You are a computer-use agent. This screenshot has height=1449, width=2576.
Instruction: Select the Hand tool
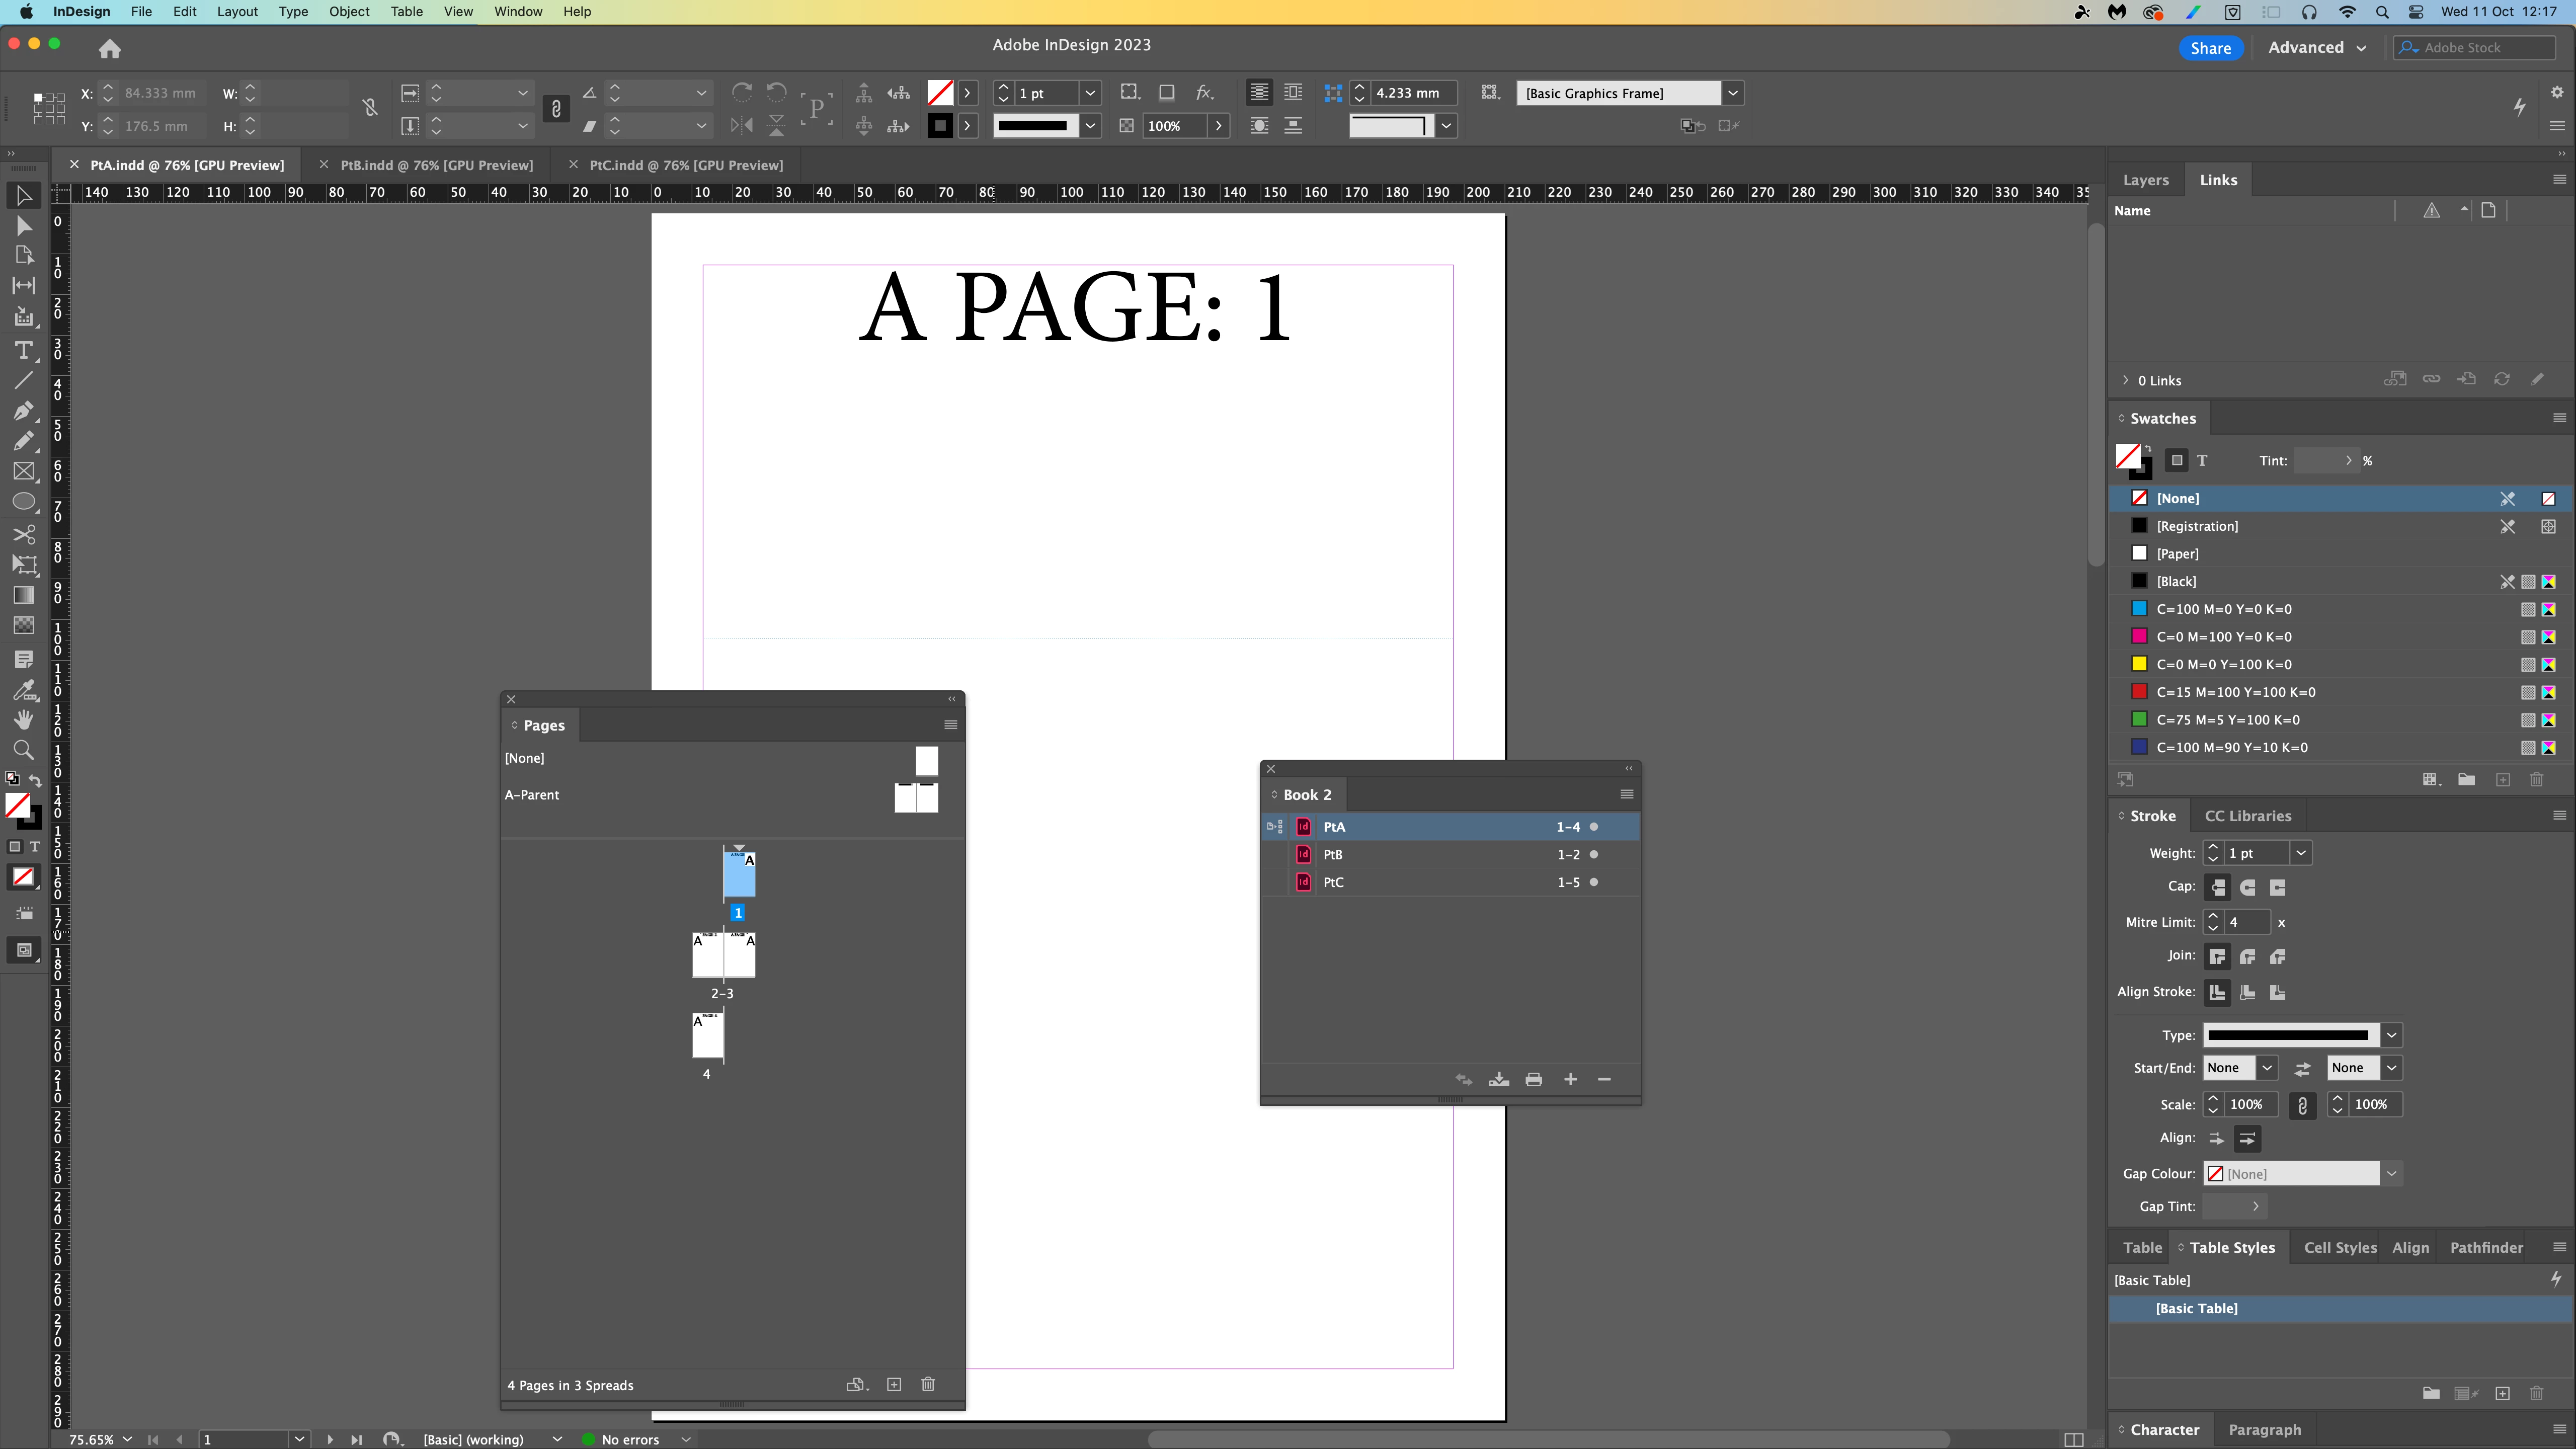point(23,720)
